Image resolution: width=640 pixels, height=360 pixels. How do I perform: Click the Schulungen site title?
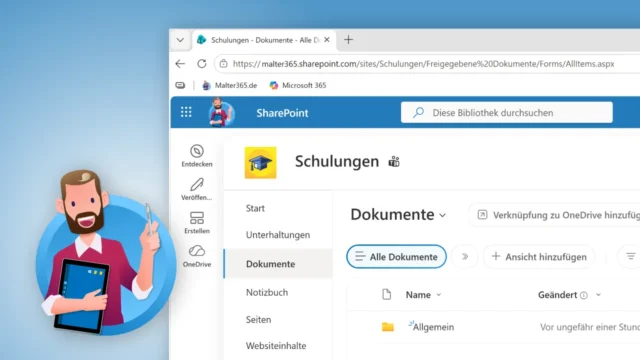click(337, 162)
